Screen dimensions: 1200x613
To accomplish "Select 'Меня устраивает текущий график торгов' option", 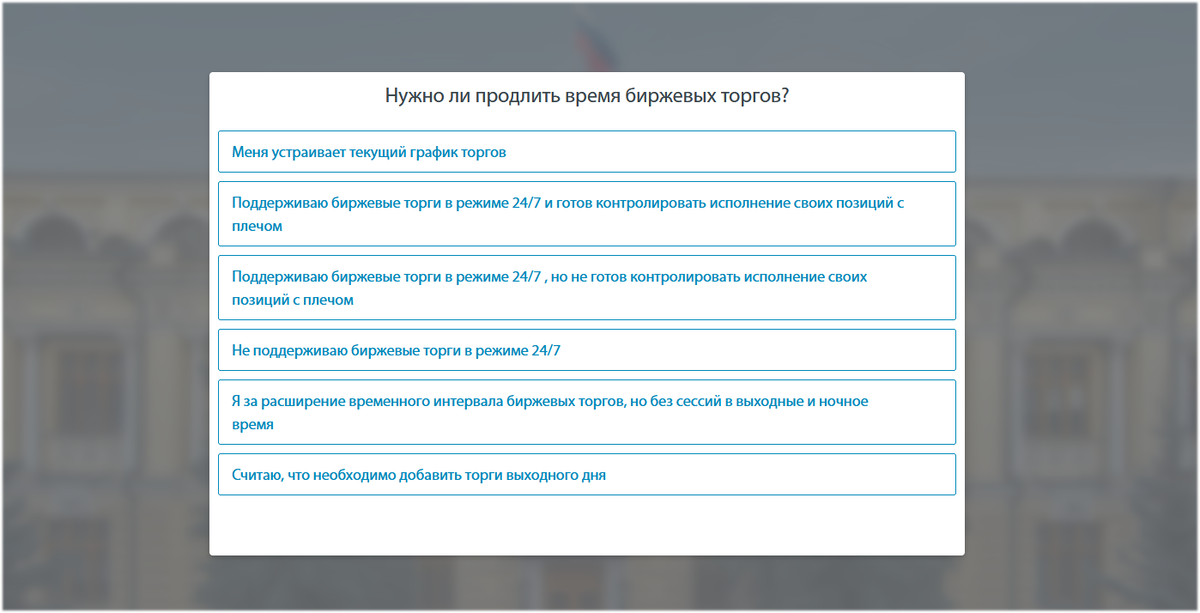I will [587, 152].
